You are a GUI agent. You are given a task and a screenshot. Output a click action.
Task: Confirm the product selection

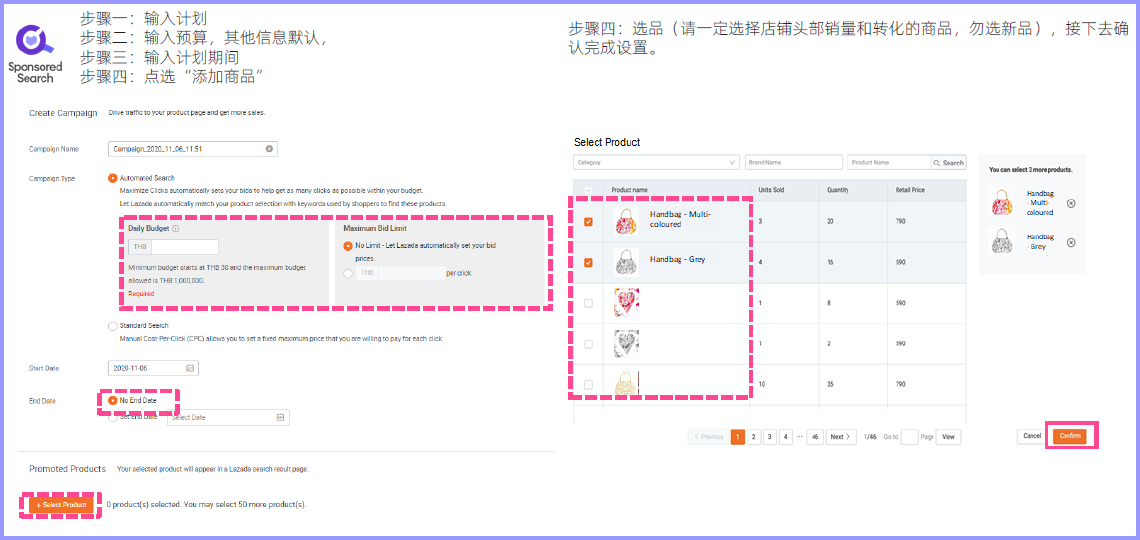(1069, 436)
